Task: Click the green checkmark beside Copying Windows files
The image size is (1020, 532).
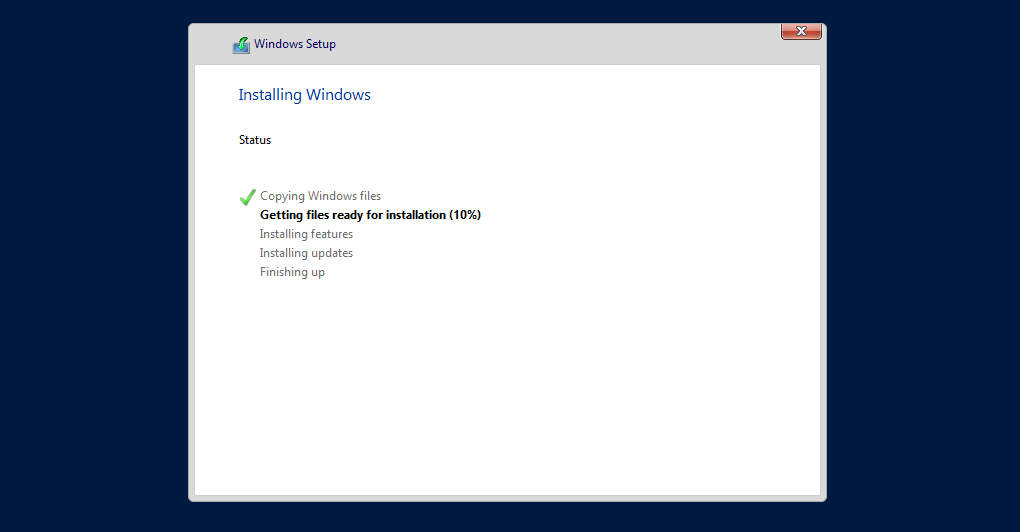Action: coord(247,197)
